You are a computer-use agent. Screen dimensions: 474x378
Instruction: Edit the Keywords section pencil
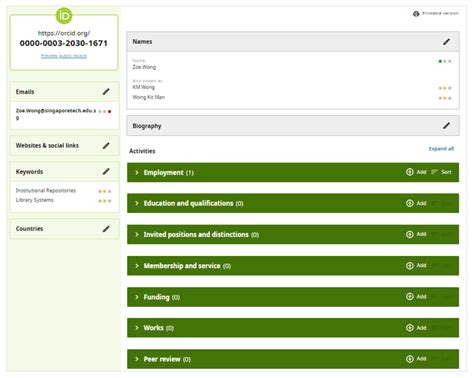[x=106, y=171]
